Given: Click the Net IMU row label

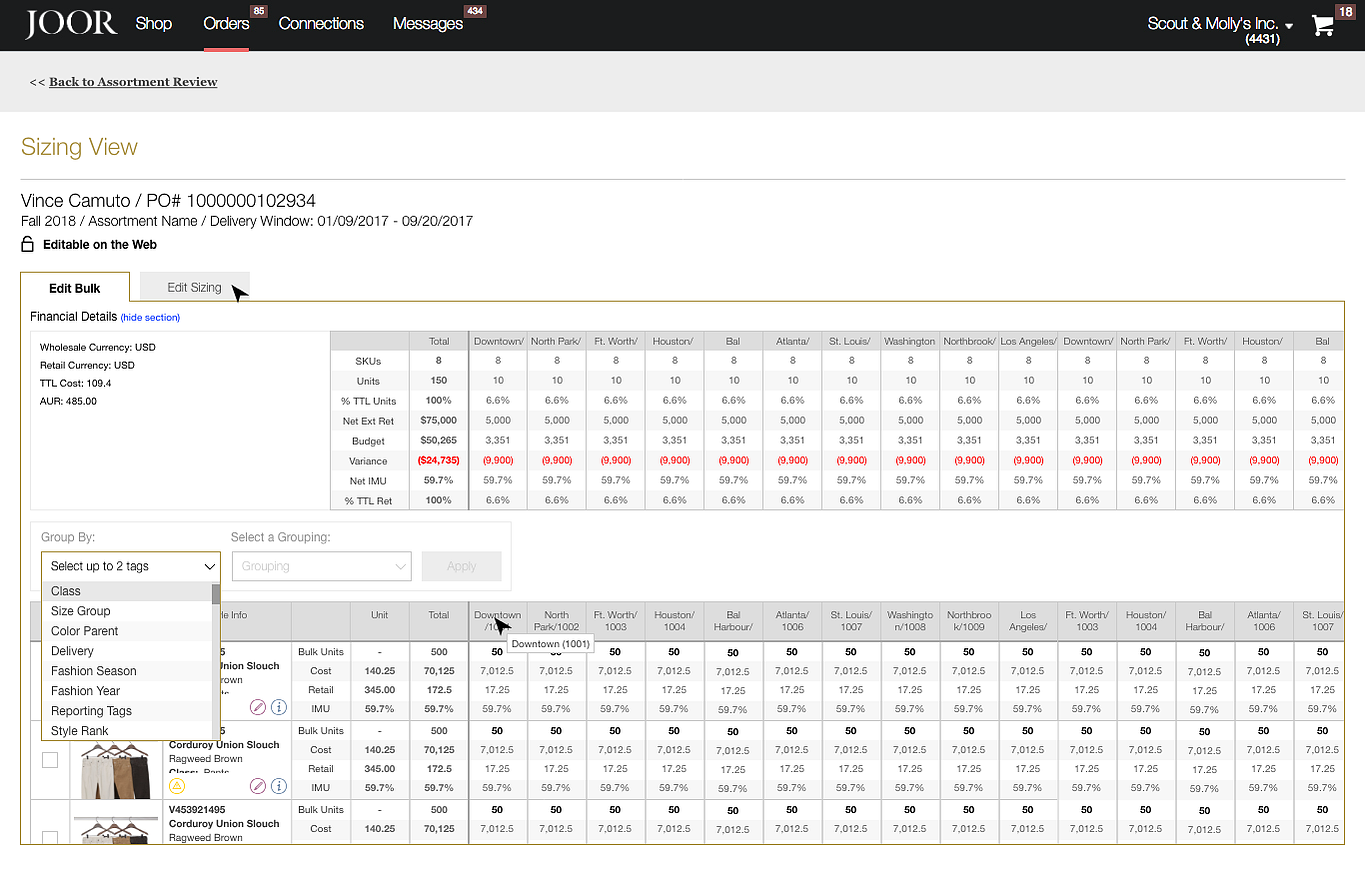Looking at the screenshot, I should click(368, 481).
